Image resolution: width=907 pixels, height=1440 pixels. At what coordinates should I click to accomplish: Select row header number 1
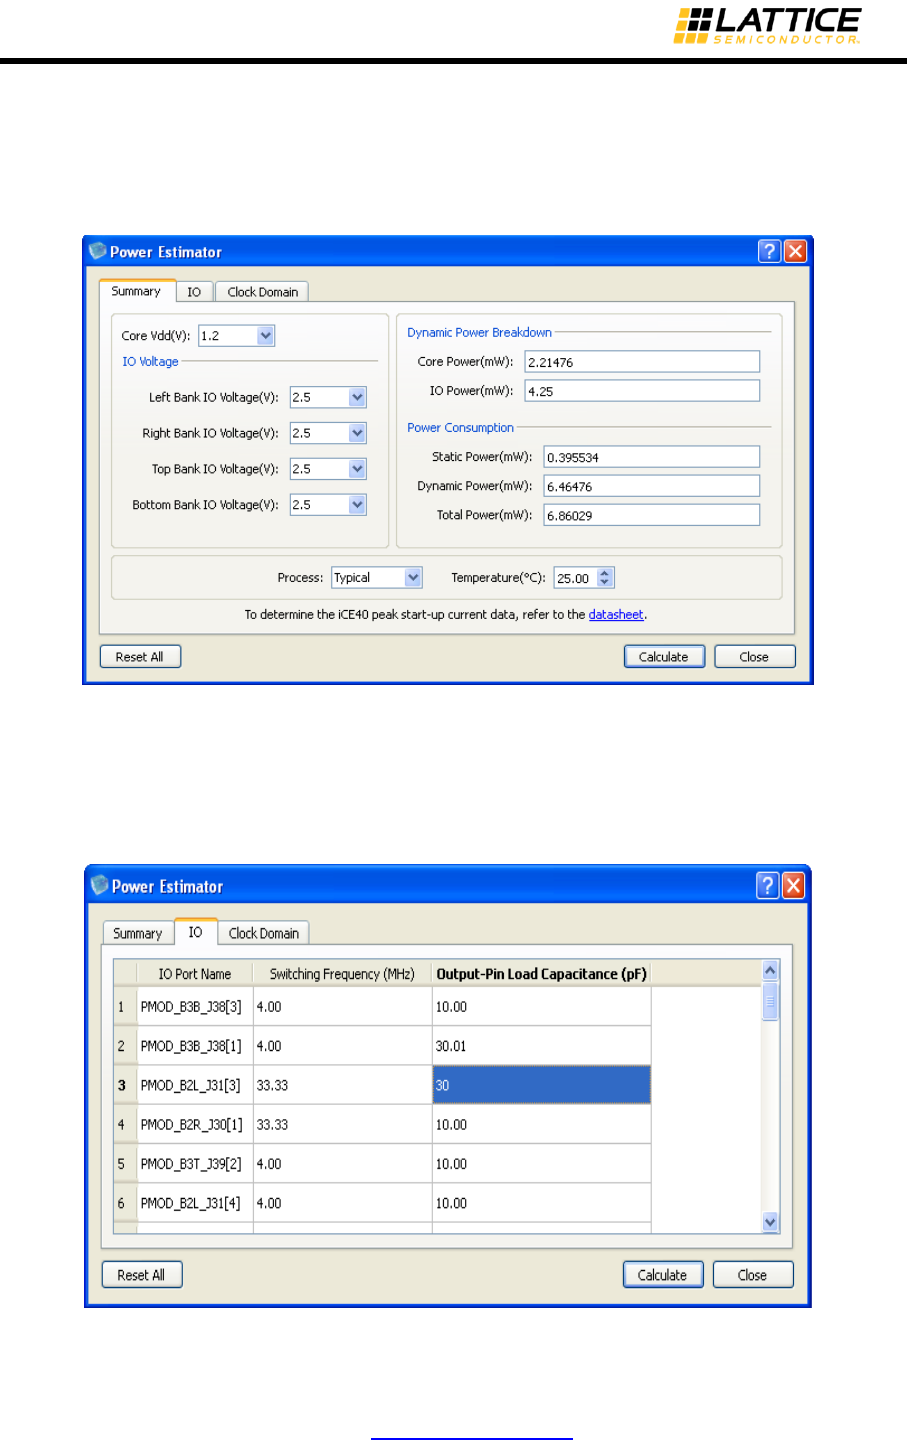[124, 1007]
